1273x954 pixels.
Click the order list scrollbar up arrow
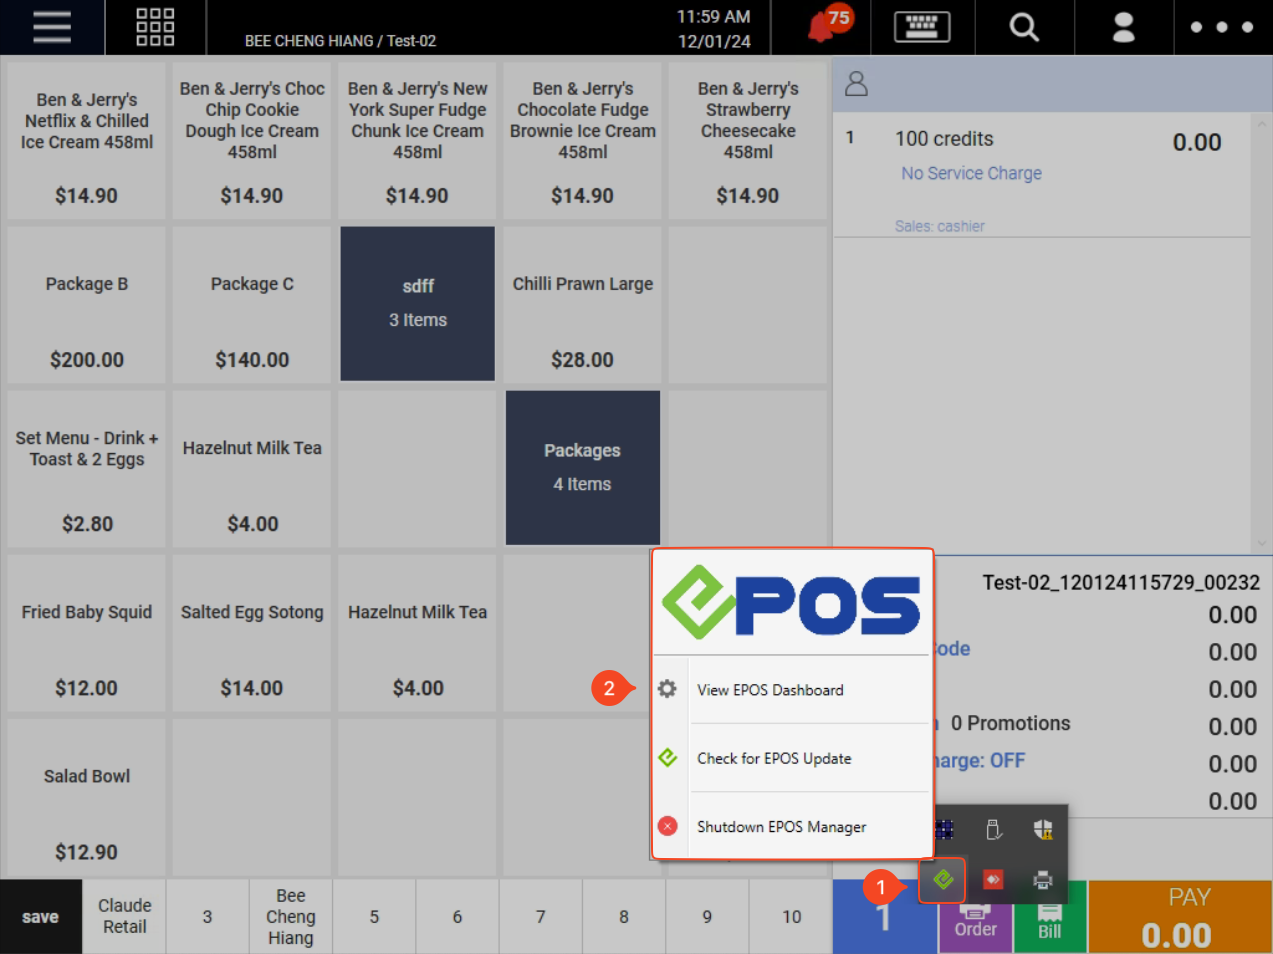(1261, 122)
